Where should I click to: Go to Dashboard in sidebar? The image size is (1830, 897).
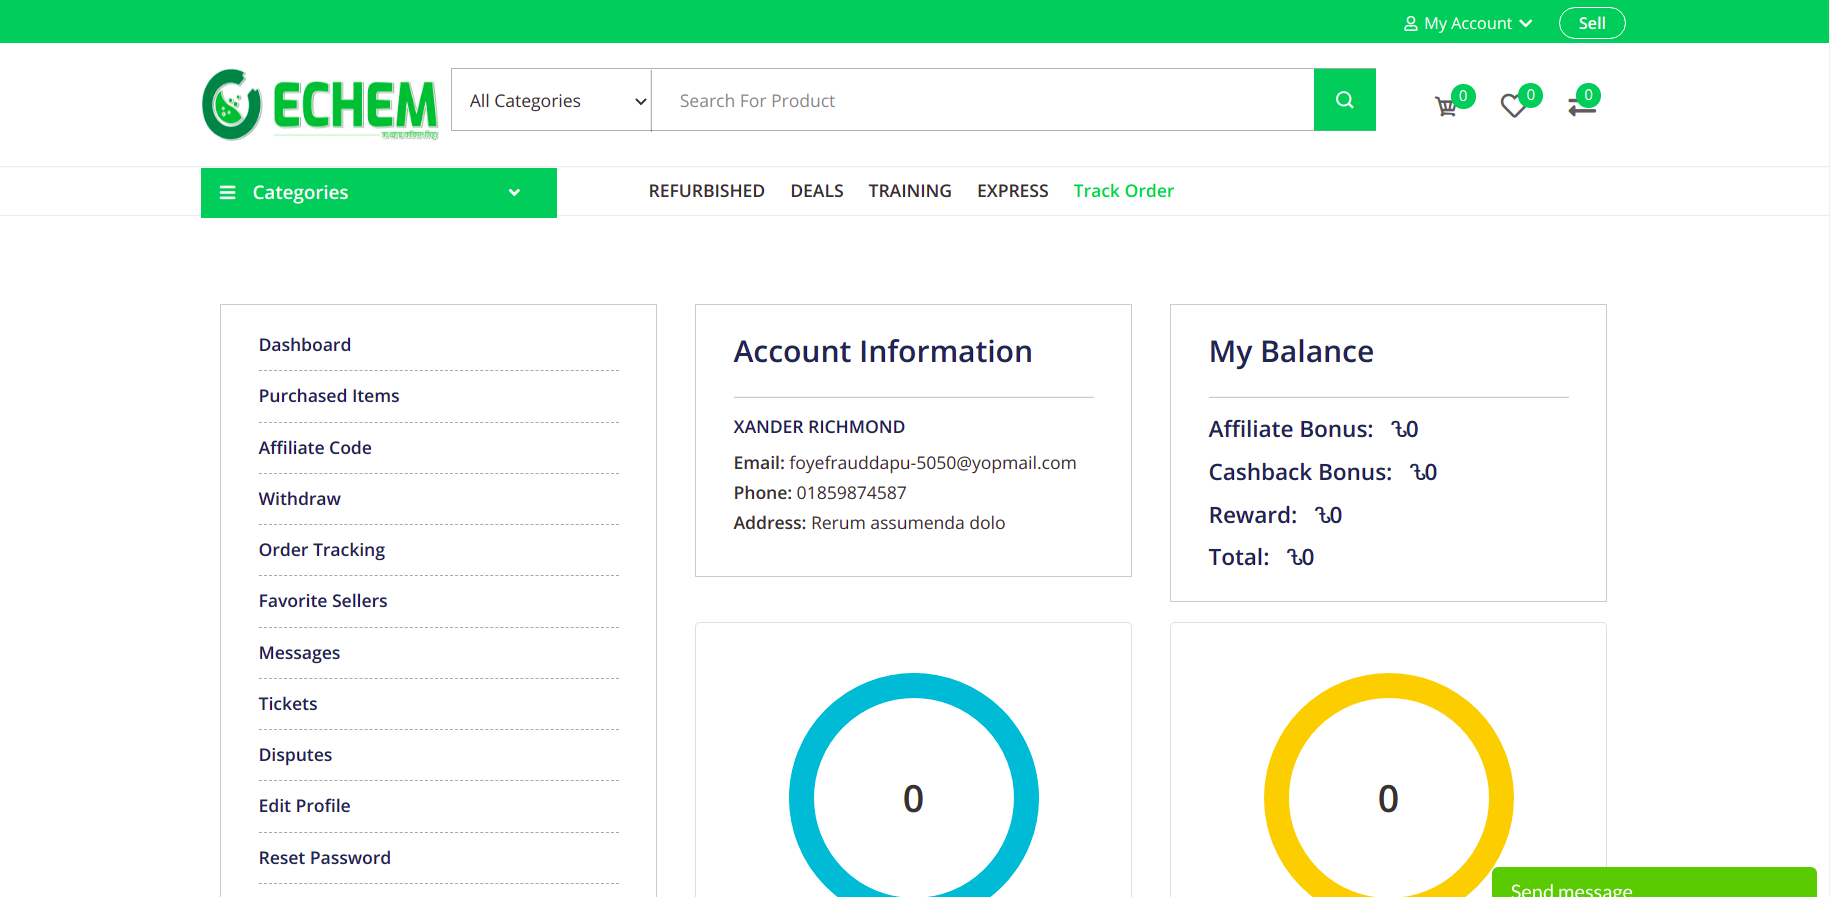305,345
